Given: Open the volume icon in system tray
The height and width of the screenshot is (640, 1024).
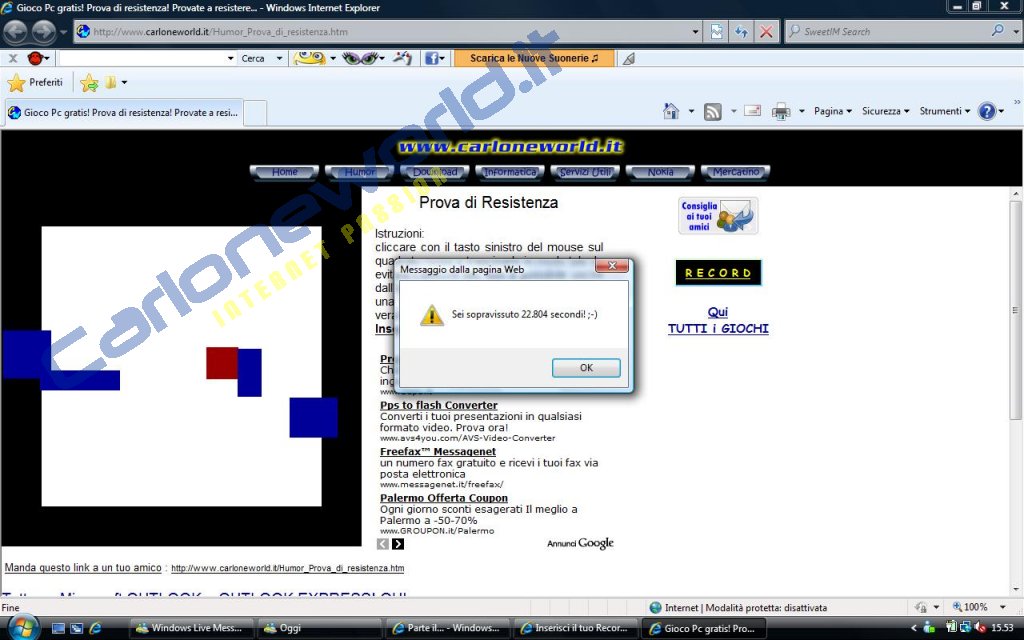Looking at the screenshot, I should [980, 628].
